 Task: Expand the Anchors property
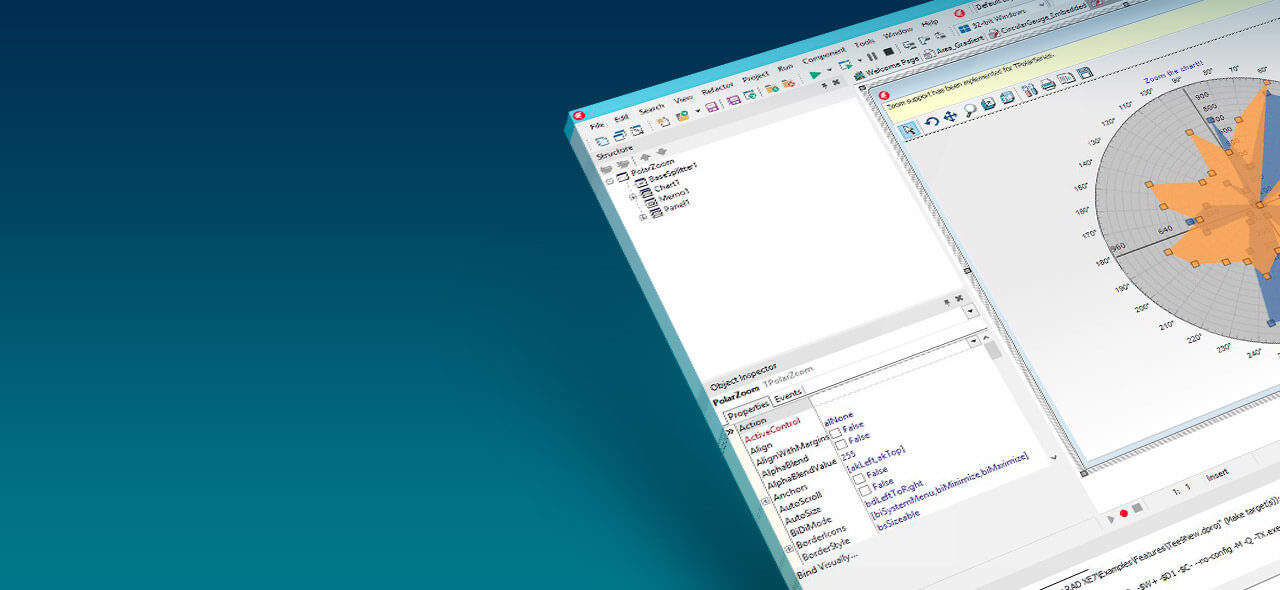click(767, 501)
